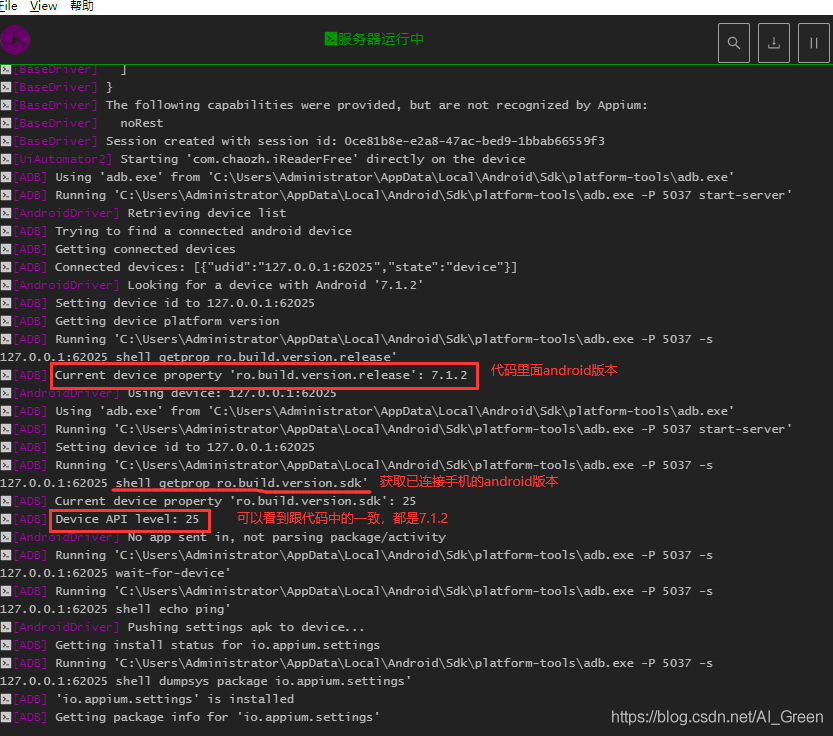Select line 'Pushing settings apk to device...'

(x=246, y=628)
